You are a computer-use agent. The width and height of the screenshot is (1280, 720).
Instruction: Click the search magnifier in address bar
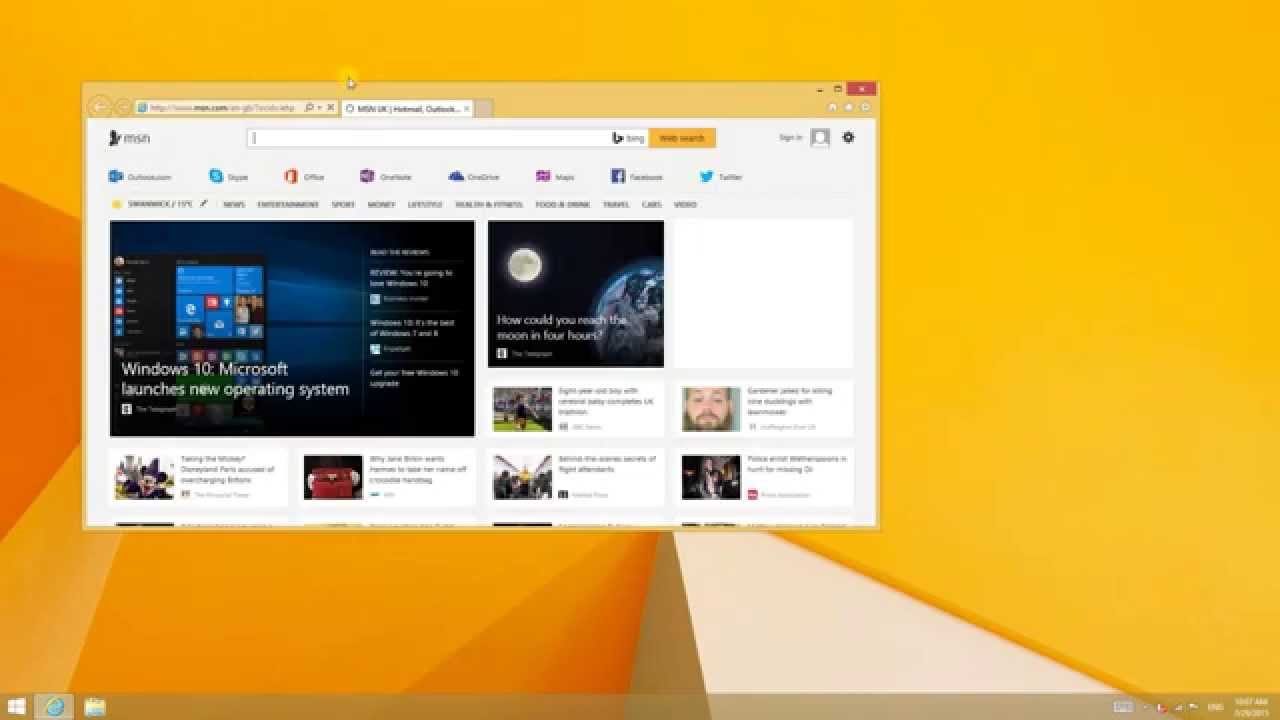coord(309,108)
